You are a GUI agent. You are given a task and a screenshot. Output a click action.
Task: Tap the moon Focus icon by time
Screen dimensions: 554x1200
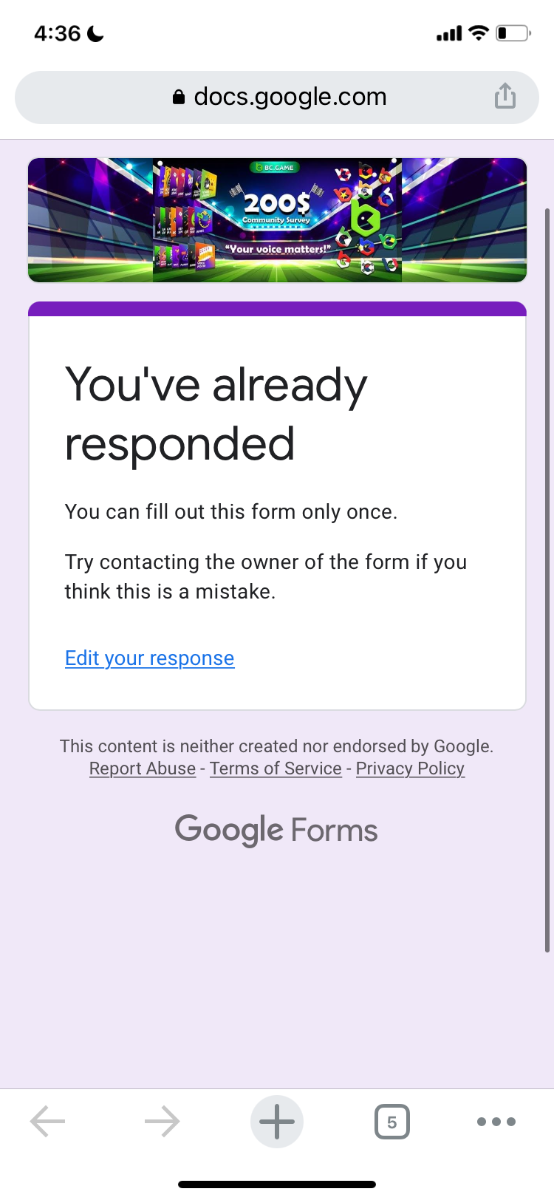pyautogui.click(x=96, y=33)
